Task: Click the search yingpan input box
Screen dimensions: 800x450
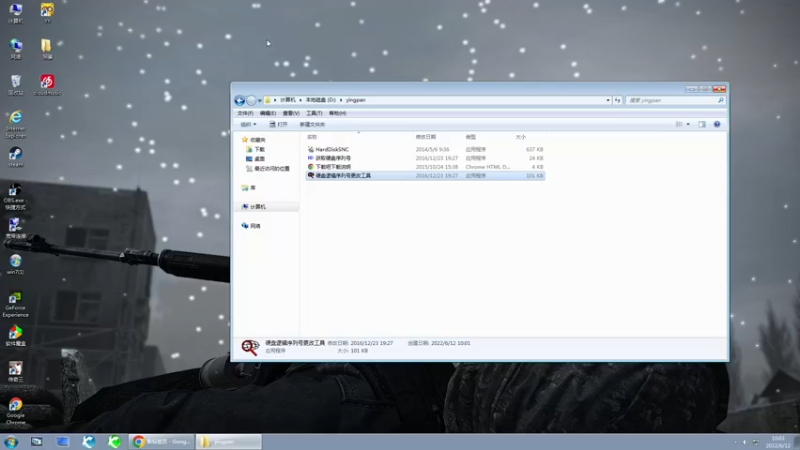Action: (x=670, y=101)
